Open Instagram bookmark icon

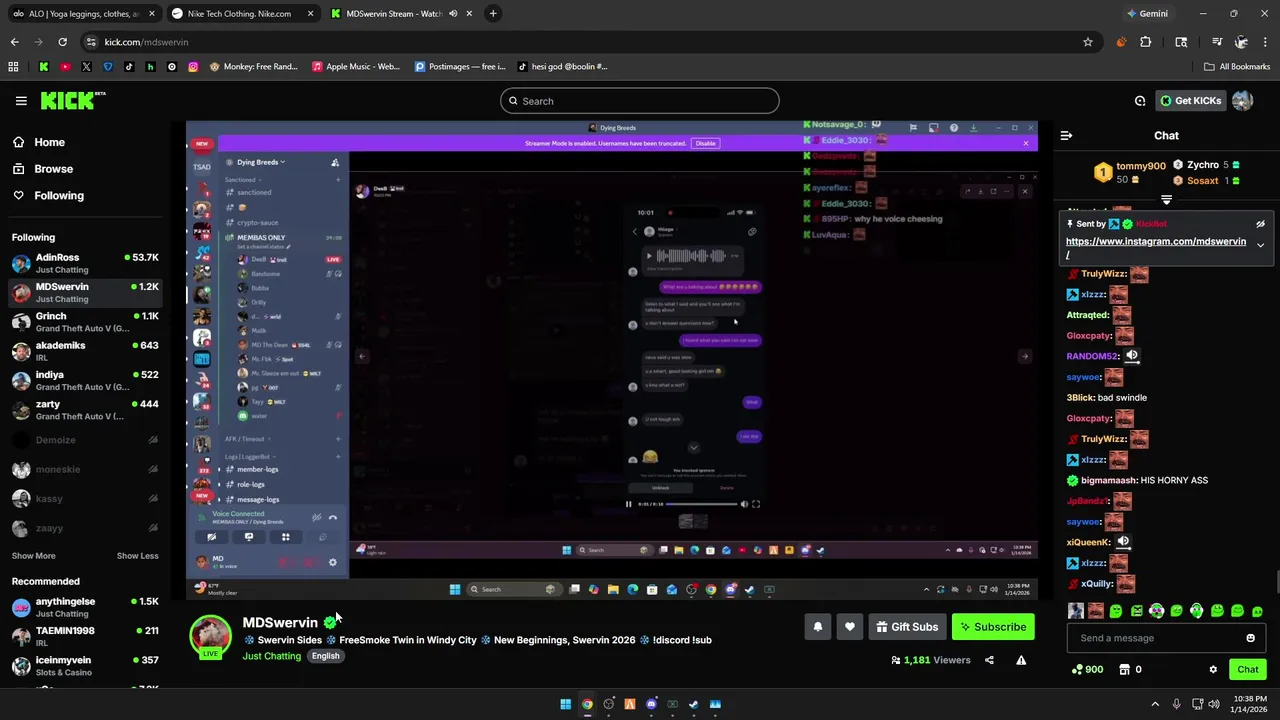[193, 67]
